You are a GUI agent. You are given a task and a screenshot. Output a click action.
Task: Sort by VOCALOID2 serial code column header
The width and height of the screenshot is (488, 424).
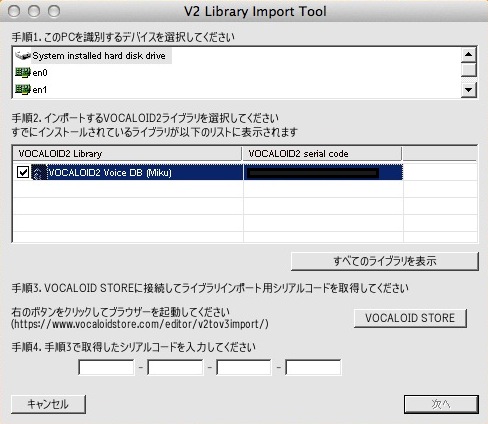322,154
